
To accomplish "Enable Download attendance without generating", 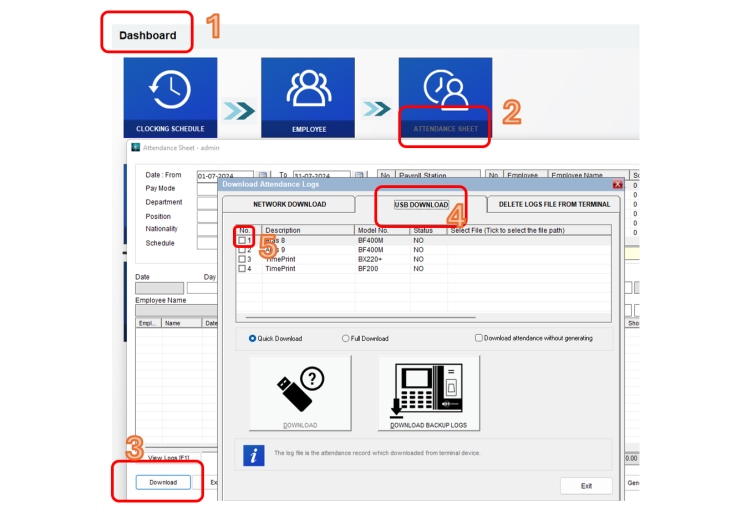I will [x=479, y=338].
